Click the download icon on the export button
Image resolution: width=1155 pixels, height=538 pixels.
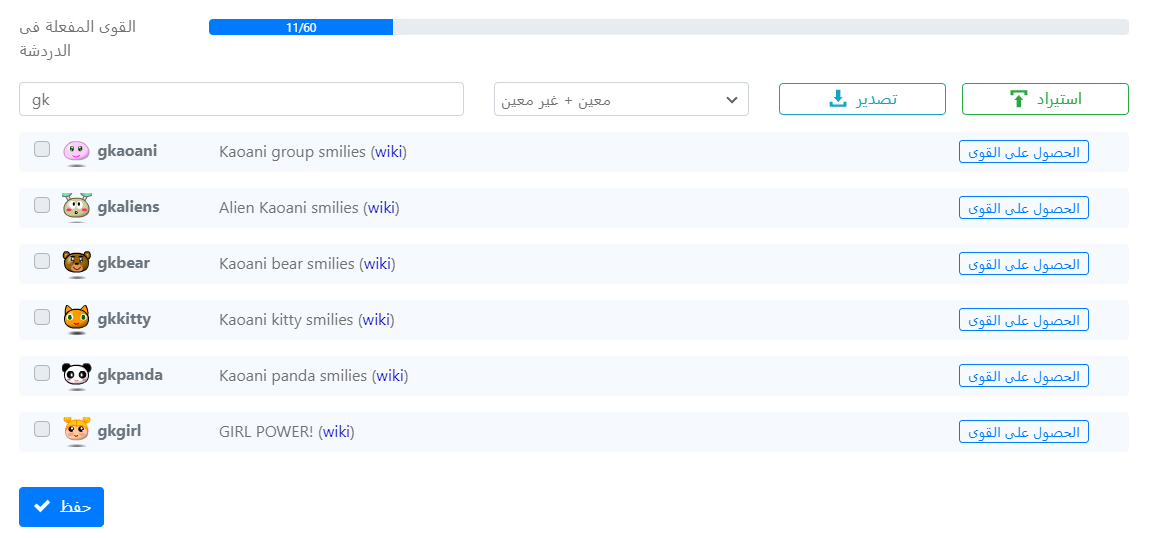pyautogui.click(x=838, y=99)
